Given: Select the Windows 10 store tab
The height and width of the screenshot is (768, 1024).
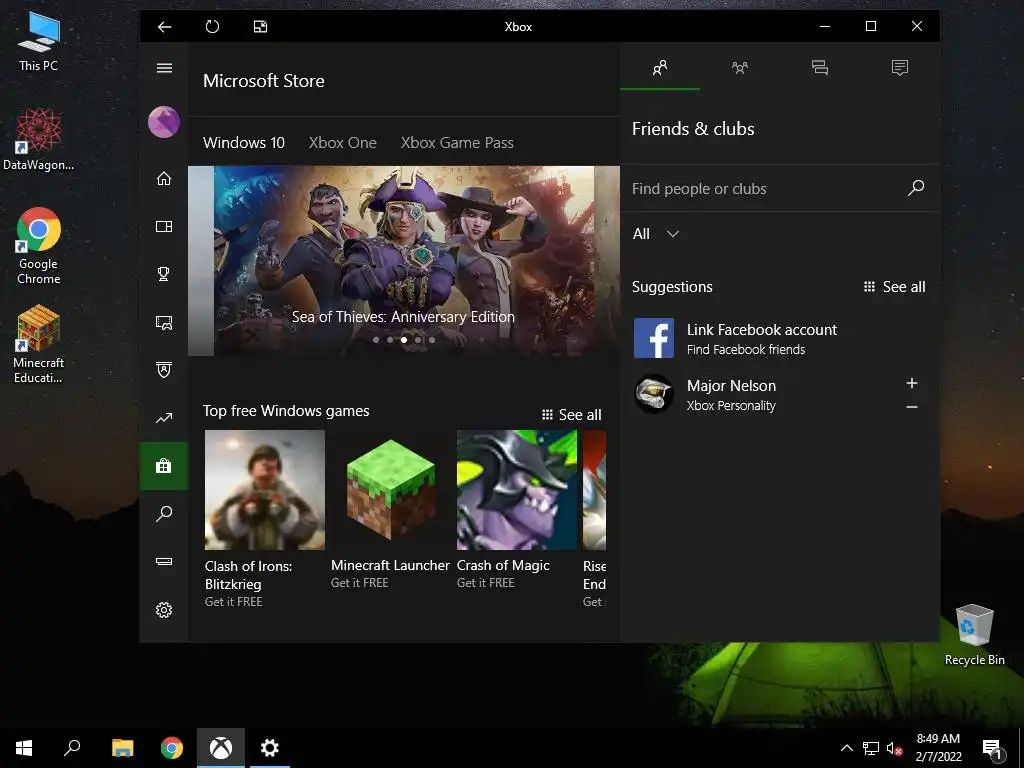Looking at the screenshot, I should 244,142.
